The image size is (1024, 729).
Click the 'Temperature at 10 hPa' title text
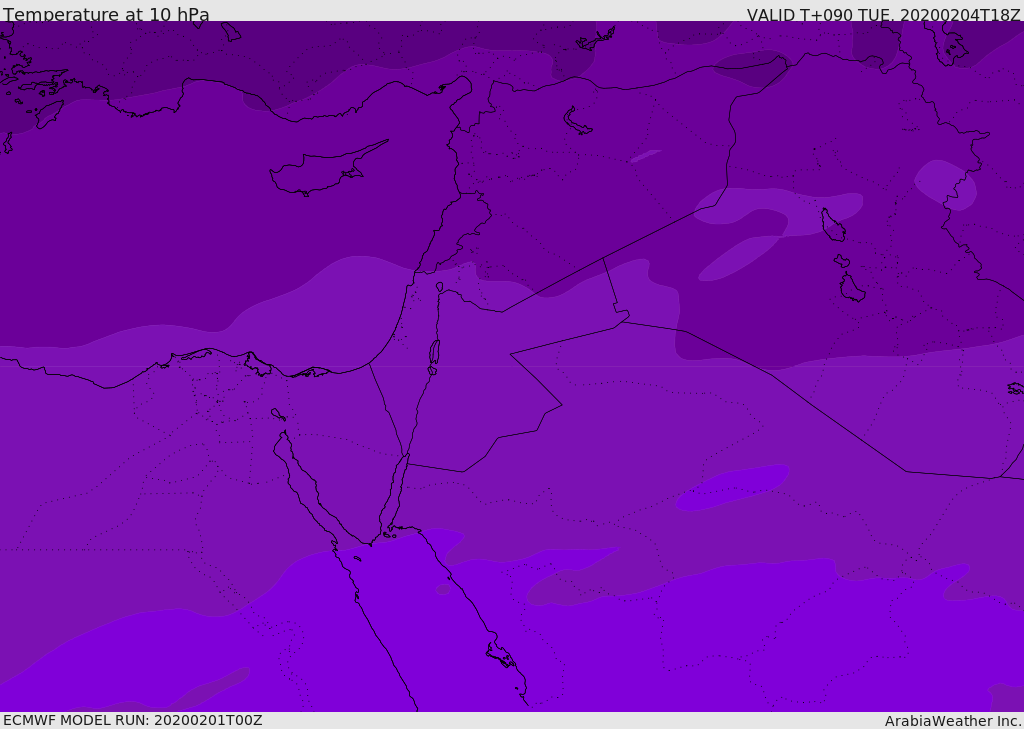click(x=106, y=14)
